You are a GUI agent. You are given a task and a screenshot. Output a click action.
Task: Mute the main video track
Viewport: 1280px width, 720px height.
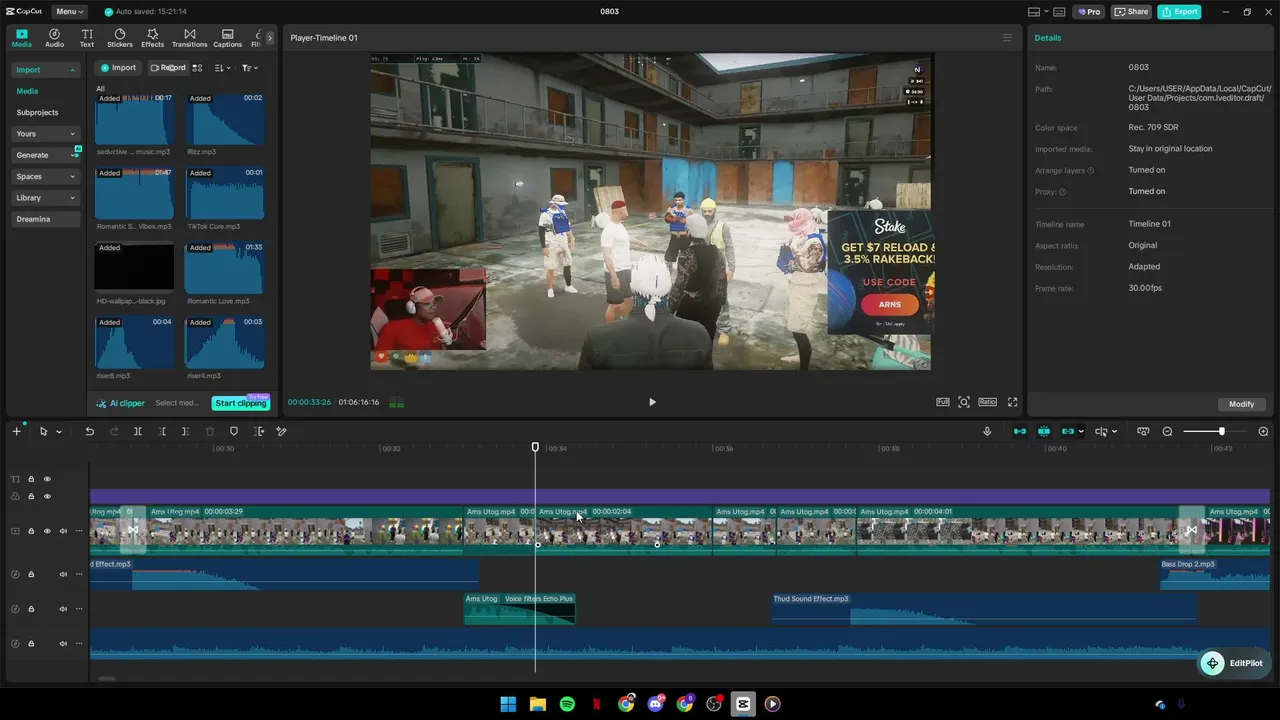(63, 531)
